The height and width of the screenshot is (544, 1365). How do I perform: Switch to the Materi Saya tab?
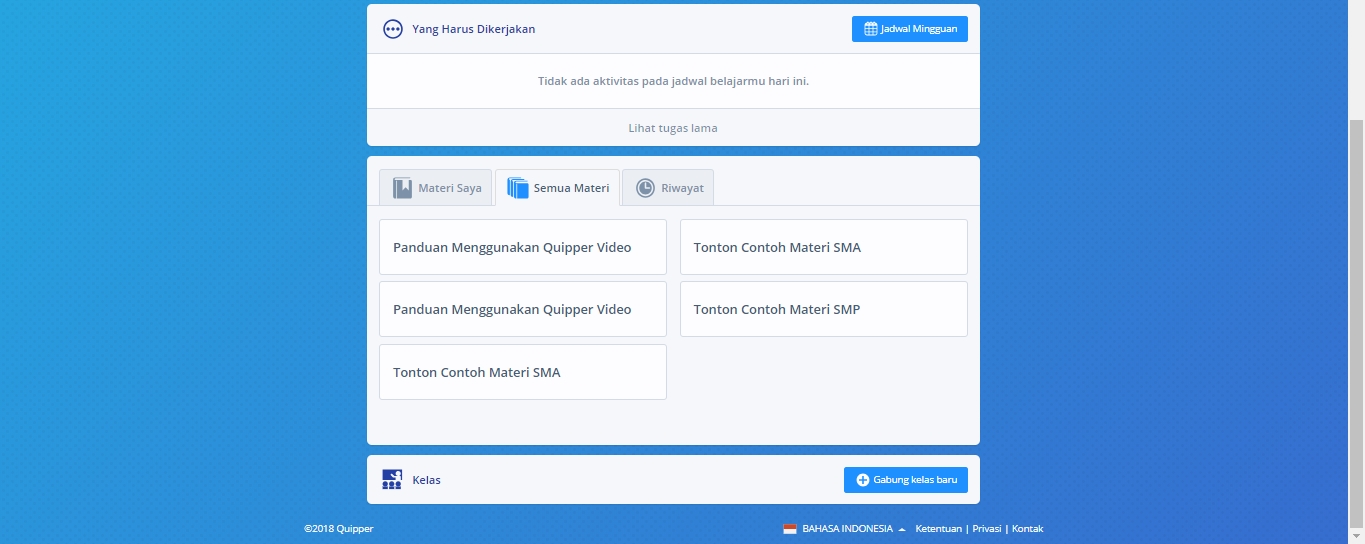(436, 188)
